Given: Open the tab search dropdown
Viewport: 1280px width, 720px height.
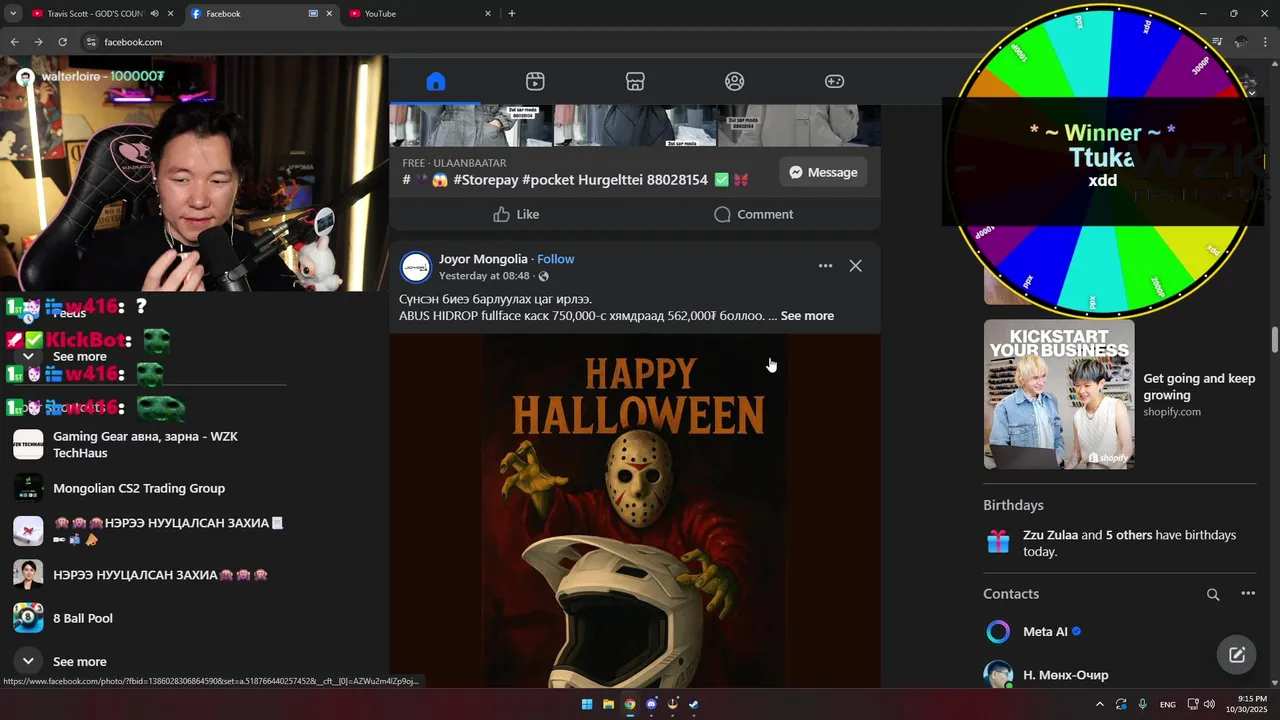Looking at the screenshot, I should (x=13, y=14).
